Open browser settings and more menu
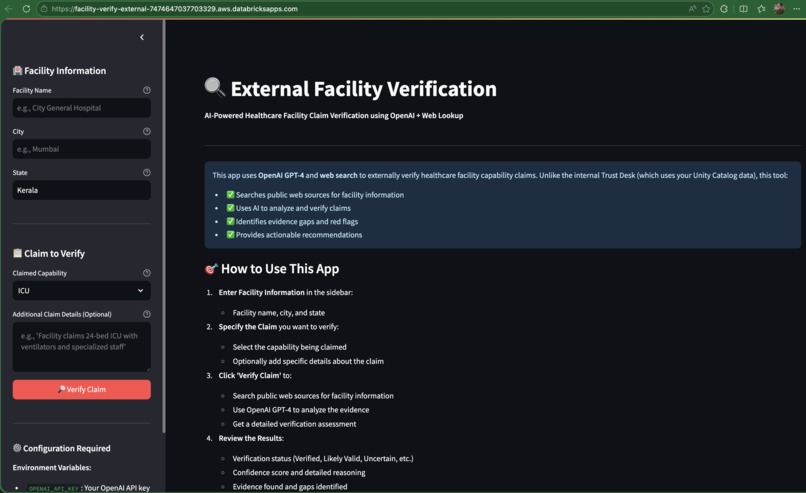806x493 pixels. coord(796,9)
